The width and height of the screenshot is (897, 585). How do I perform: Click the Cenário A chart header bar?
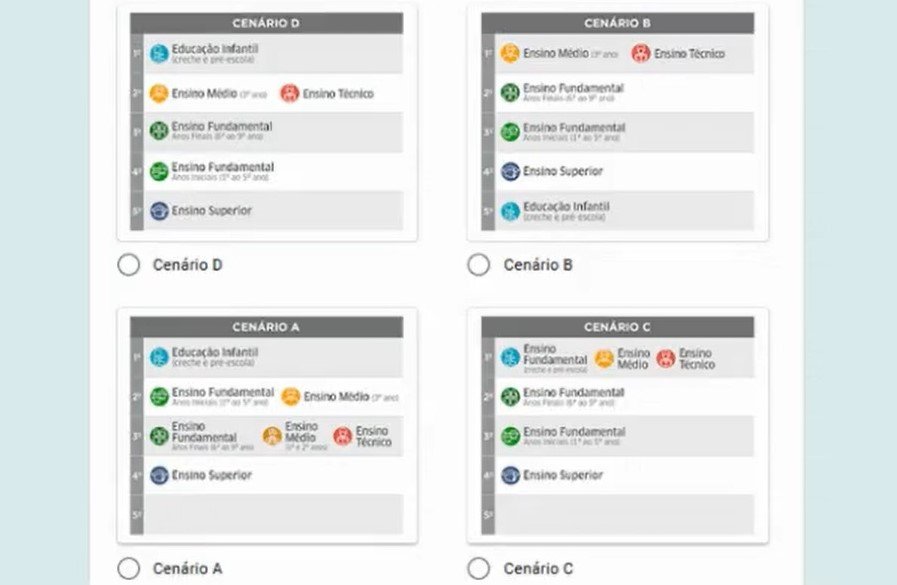266,327
